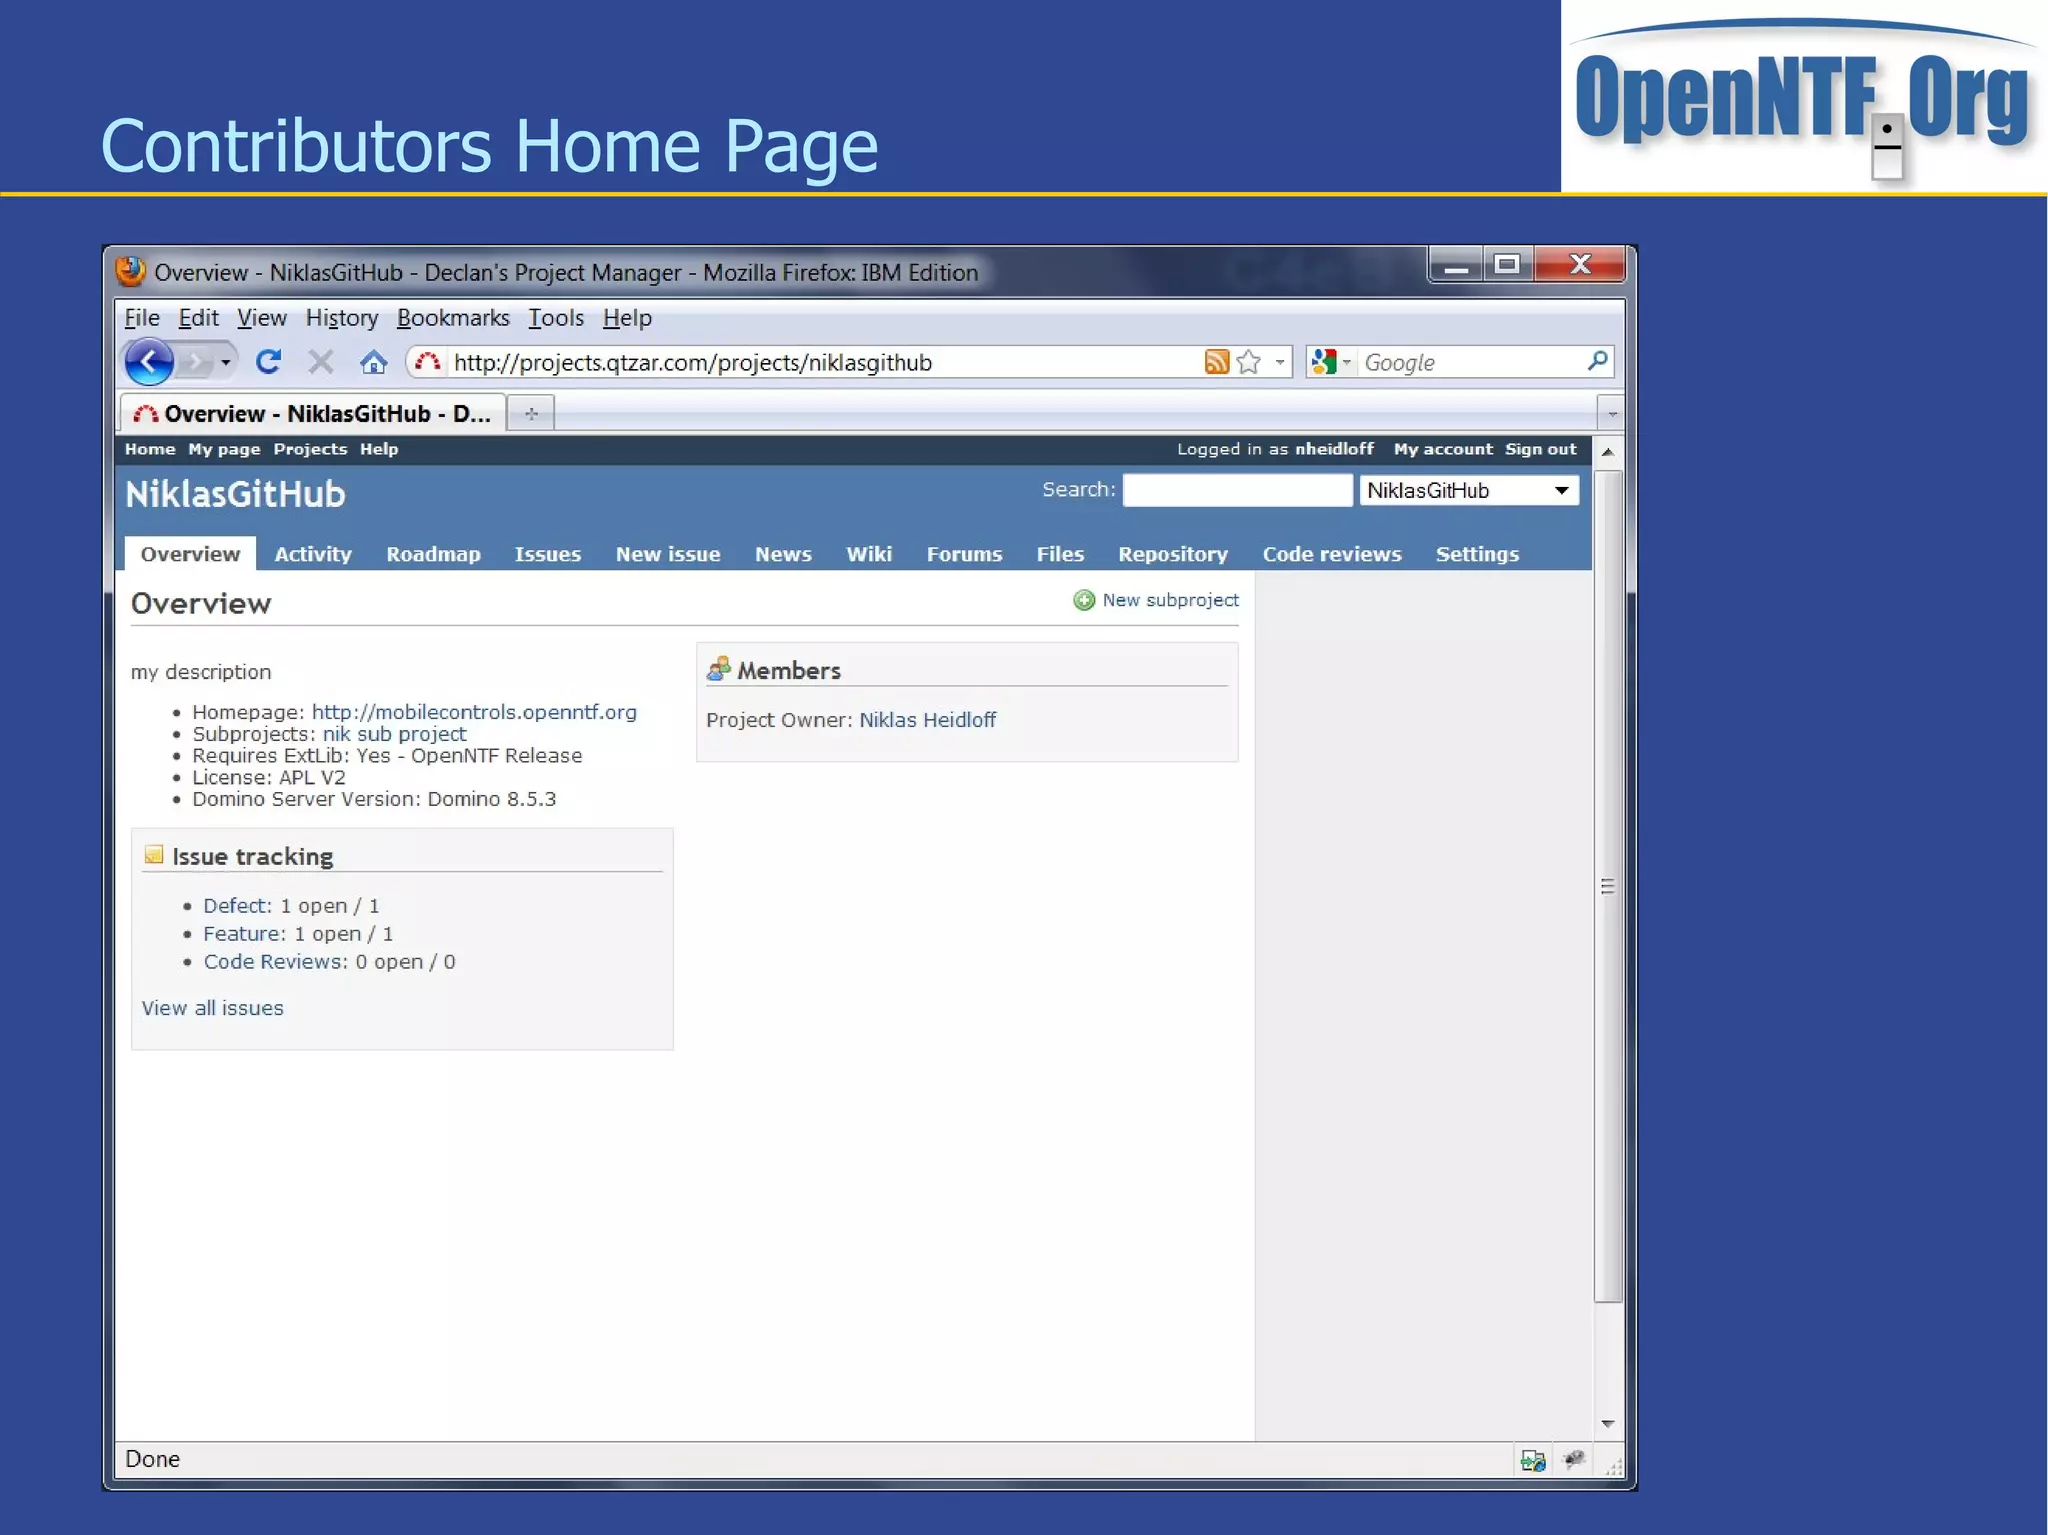Go to the Firefox home page icon
The image size is (2048, 1535).
click(373, 362)
